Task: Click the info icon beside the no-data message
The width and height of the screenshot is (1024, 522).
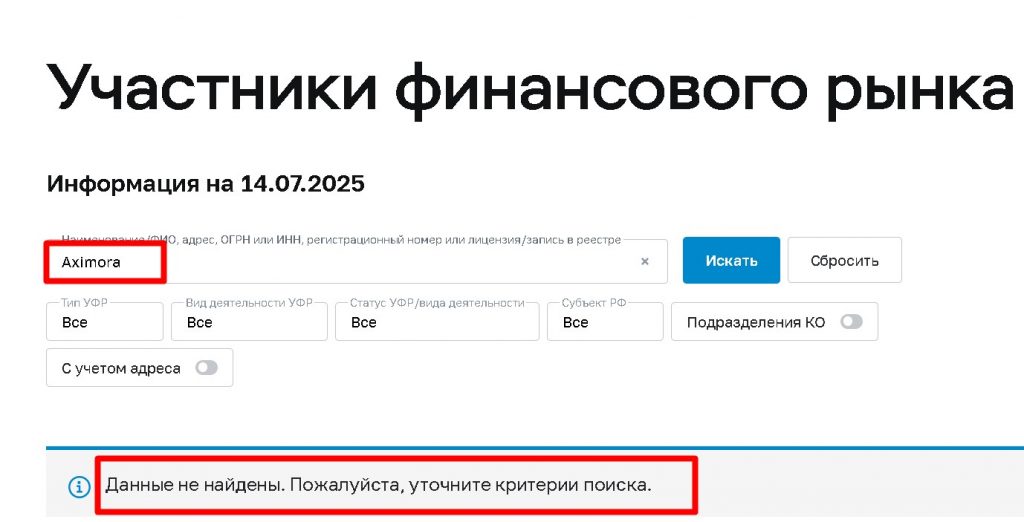Action: point(79,487)
